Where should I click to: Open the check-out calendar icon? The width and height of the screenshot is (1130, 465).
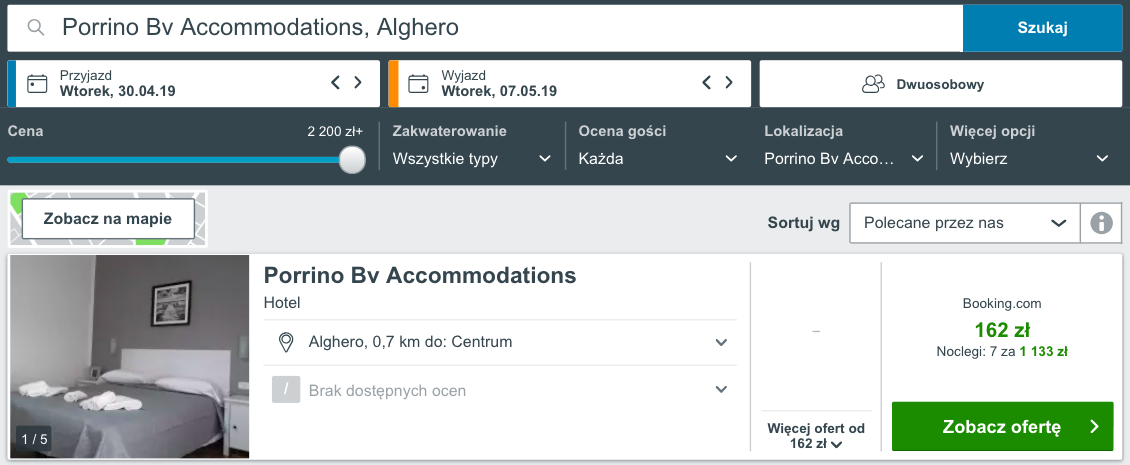point(419,83)
